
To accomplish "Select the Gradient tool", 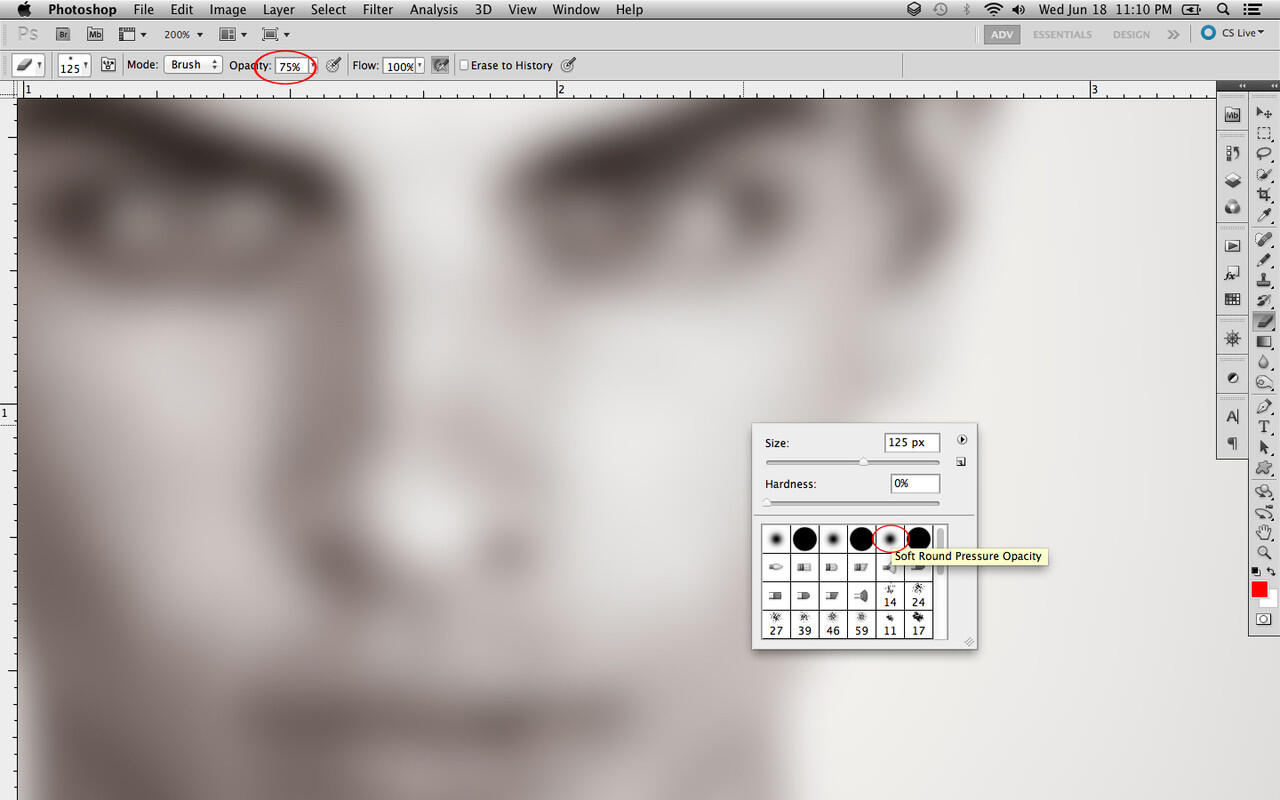I will pos(1264,342).
